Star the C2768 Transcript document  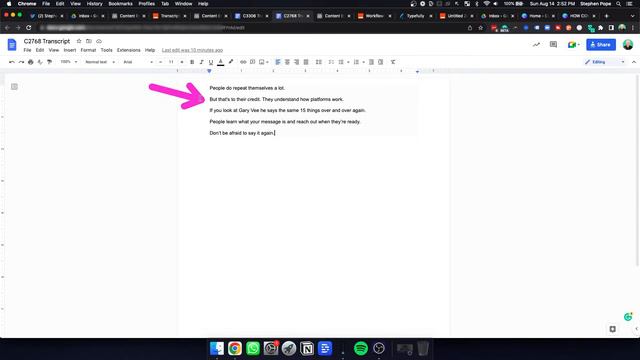point(79,41)
